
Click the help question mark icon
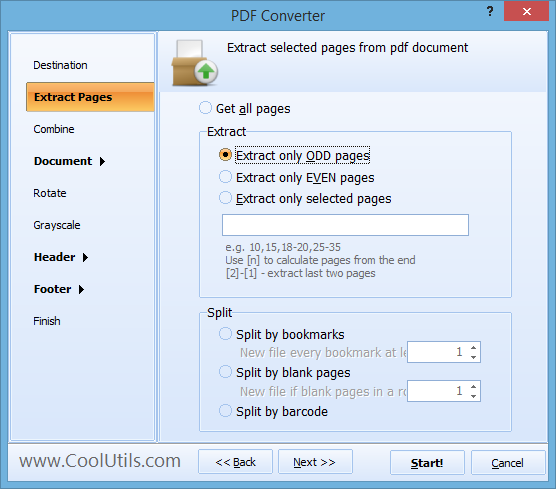pyautogui.click(x=490, y=11)
